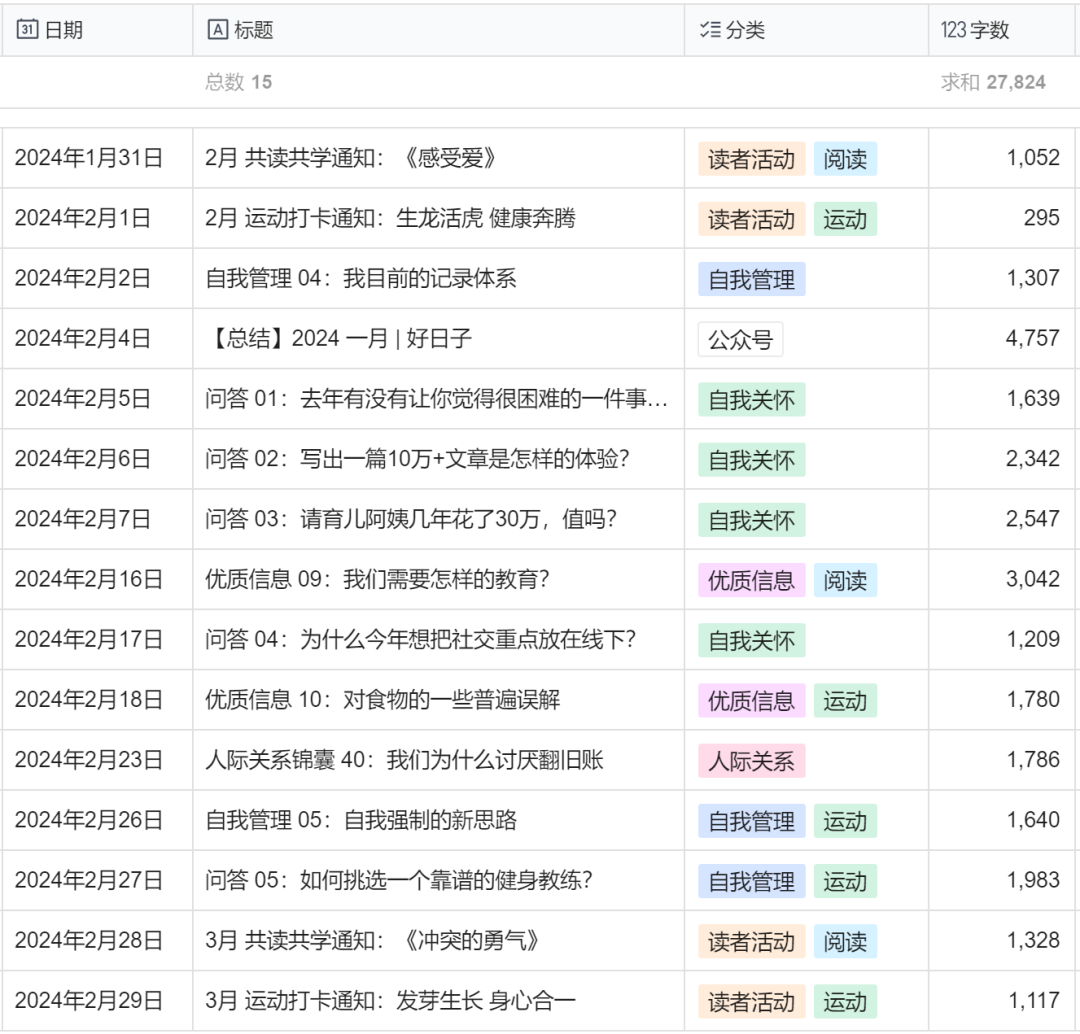This screenshot has width=1080, height=1034.
Task: Click the multi-select icon beside 分类
Action: (x=710, y=30)
